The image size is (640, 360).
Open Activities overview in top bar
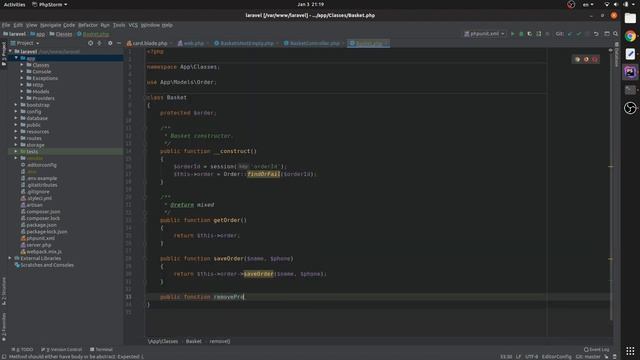click(14, 4)
